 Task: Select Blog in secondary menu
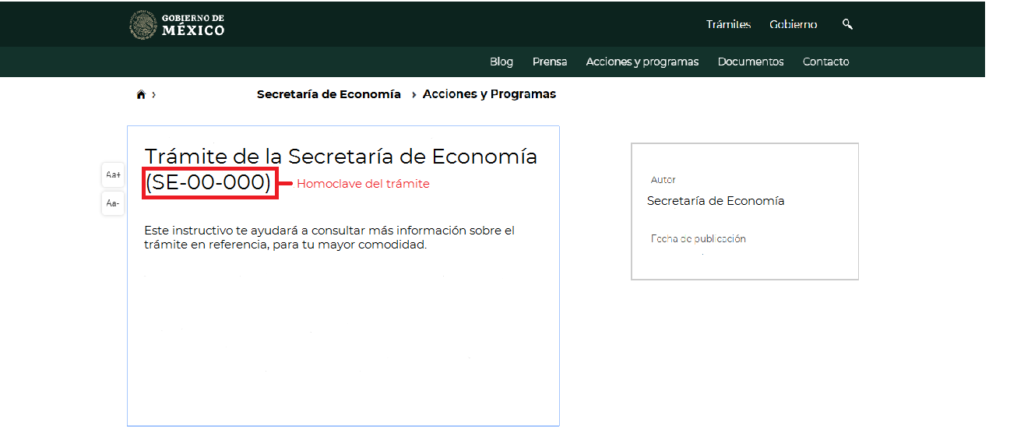pyautogui.click(x=501, y=62)
